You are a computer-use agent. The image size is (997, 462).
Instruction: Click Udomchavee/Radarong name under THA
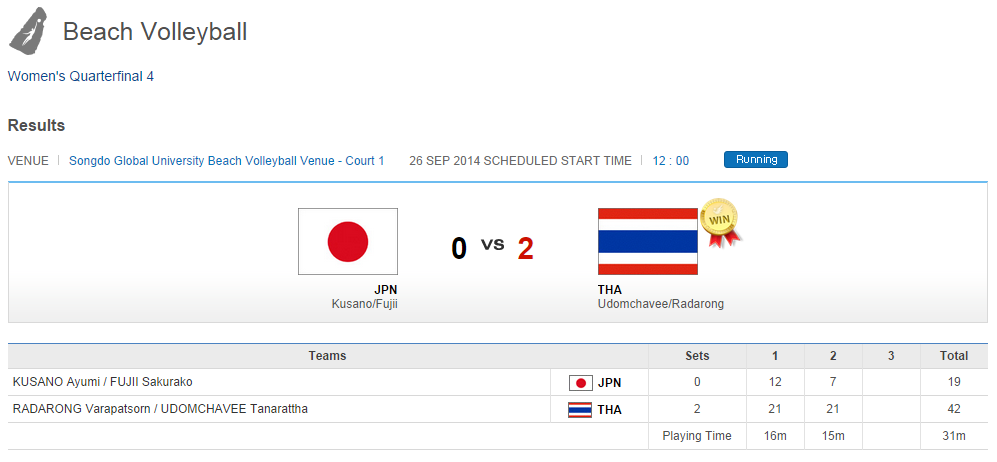coord(660,304)
